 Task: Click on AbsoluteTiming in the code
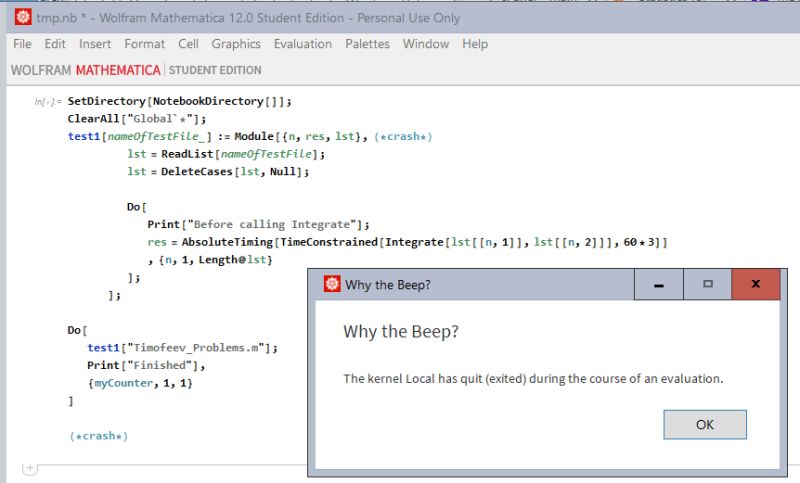coord(228,242)
